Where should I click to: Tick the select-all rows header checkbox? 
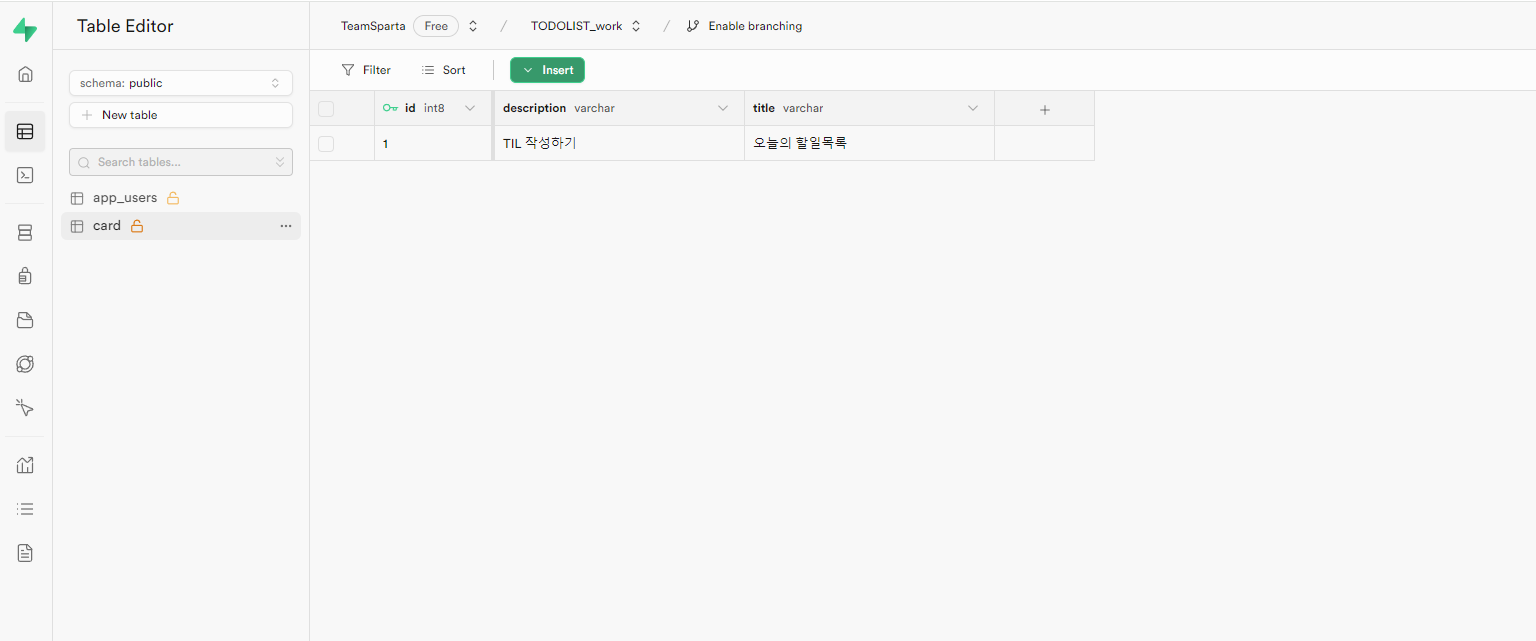[326, 109]
